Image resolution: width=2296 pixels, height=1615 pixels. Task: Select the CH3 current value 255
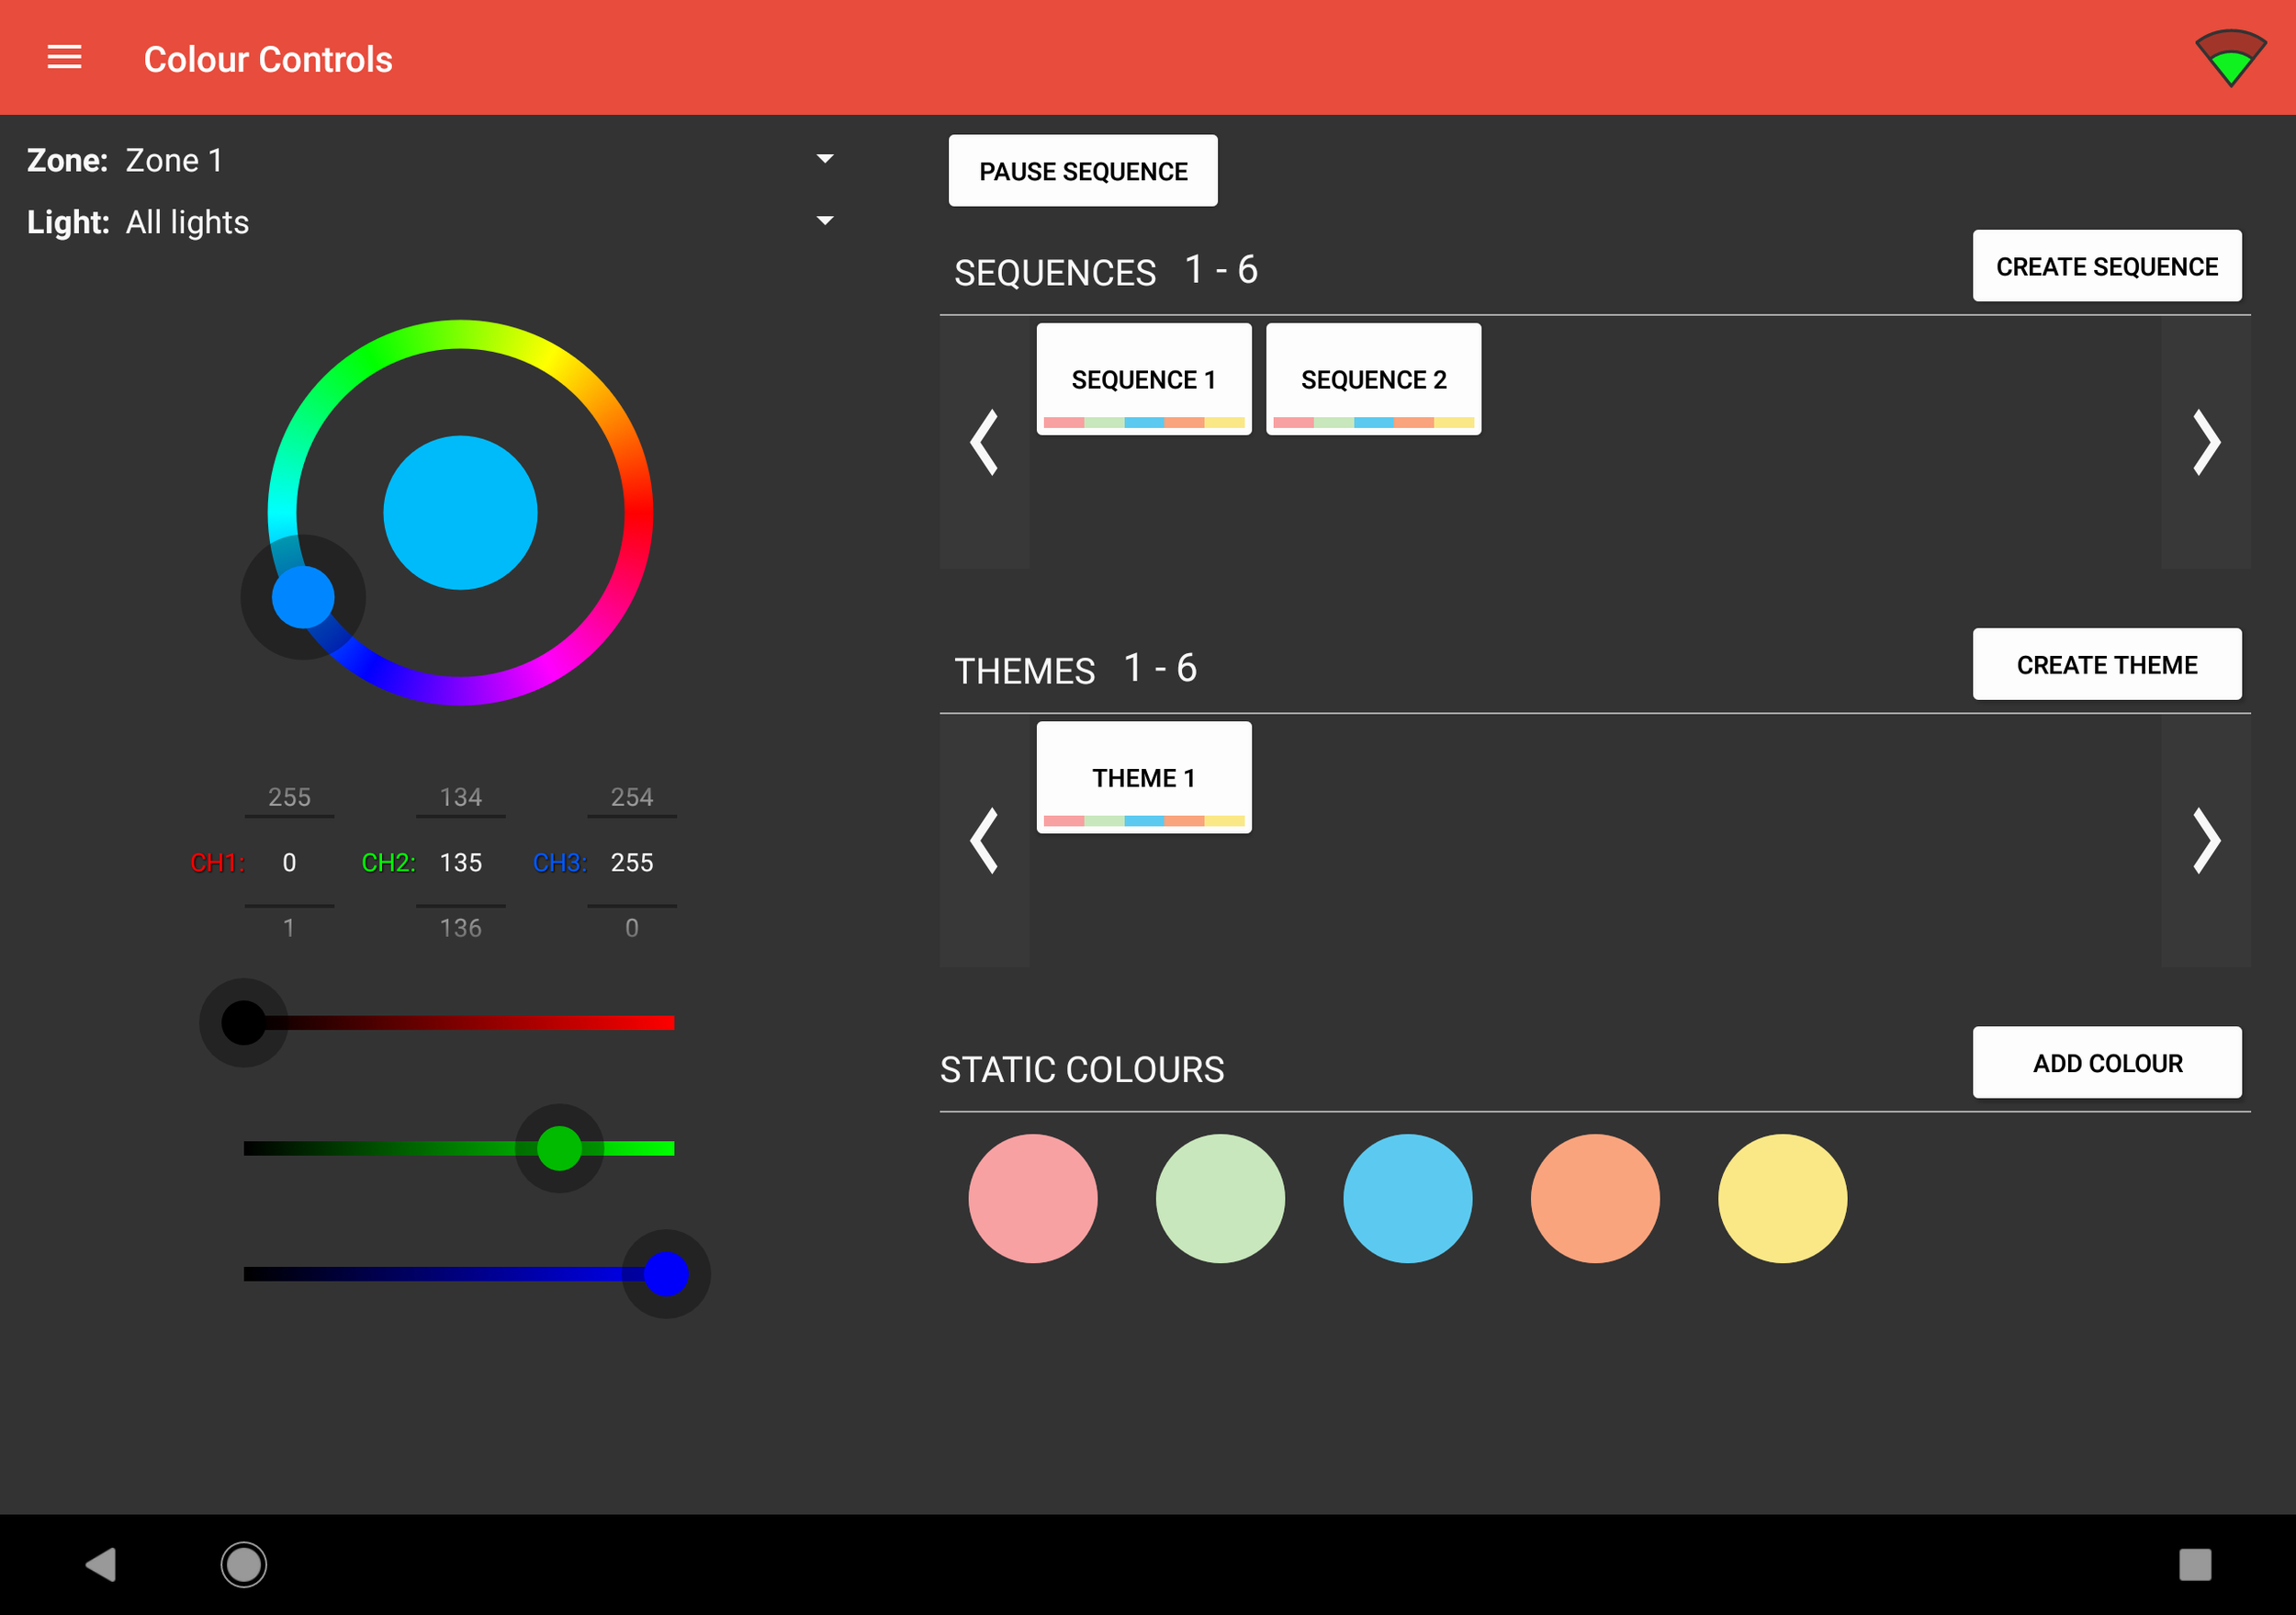tap(632, 862)
